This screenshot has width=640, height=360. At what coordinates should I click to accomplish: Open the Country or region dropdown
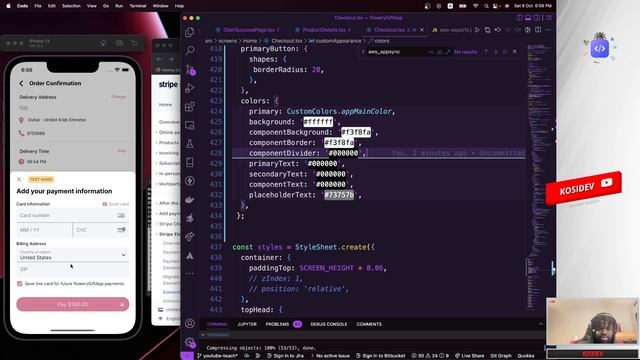[x=73, y=255]
